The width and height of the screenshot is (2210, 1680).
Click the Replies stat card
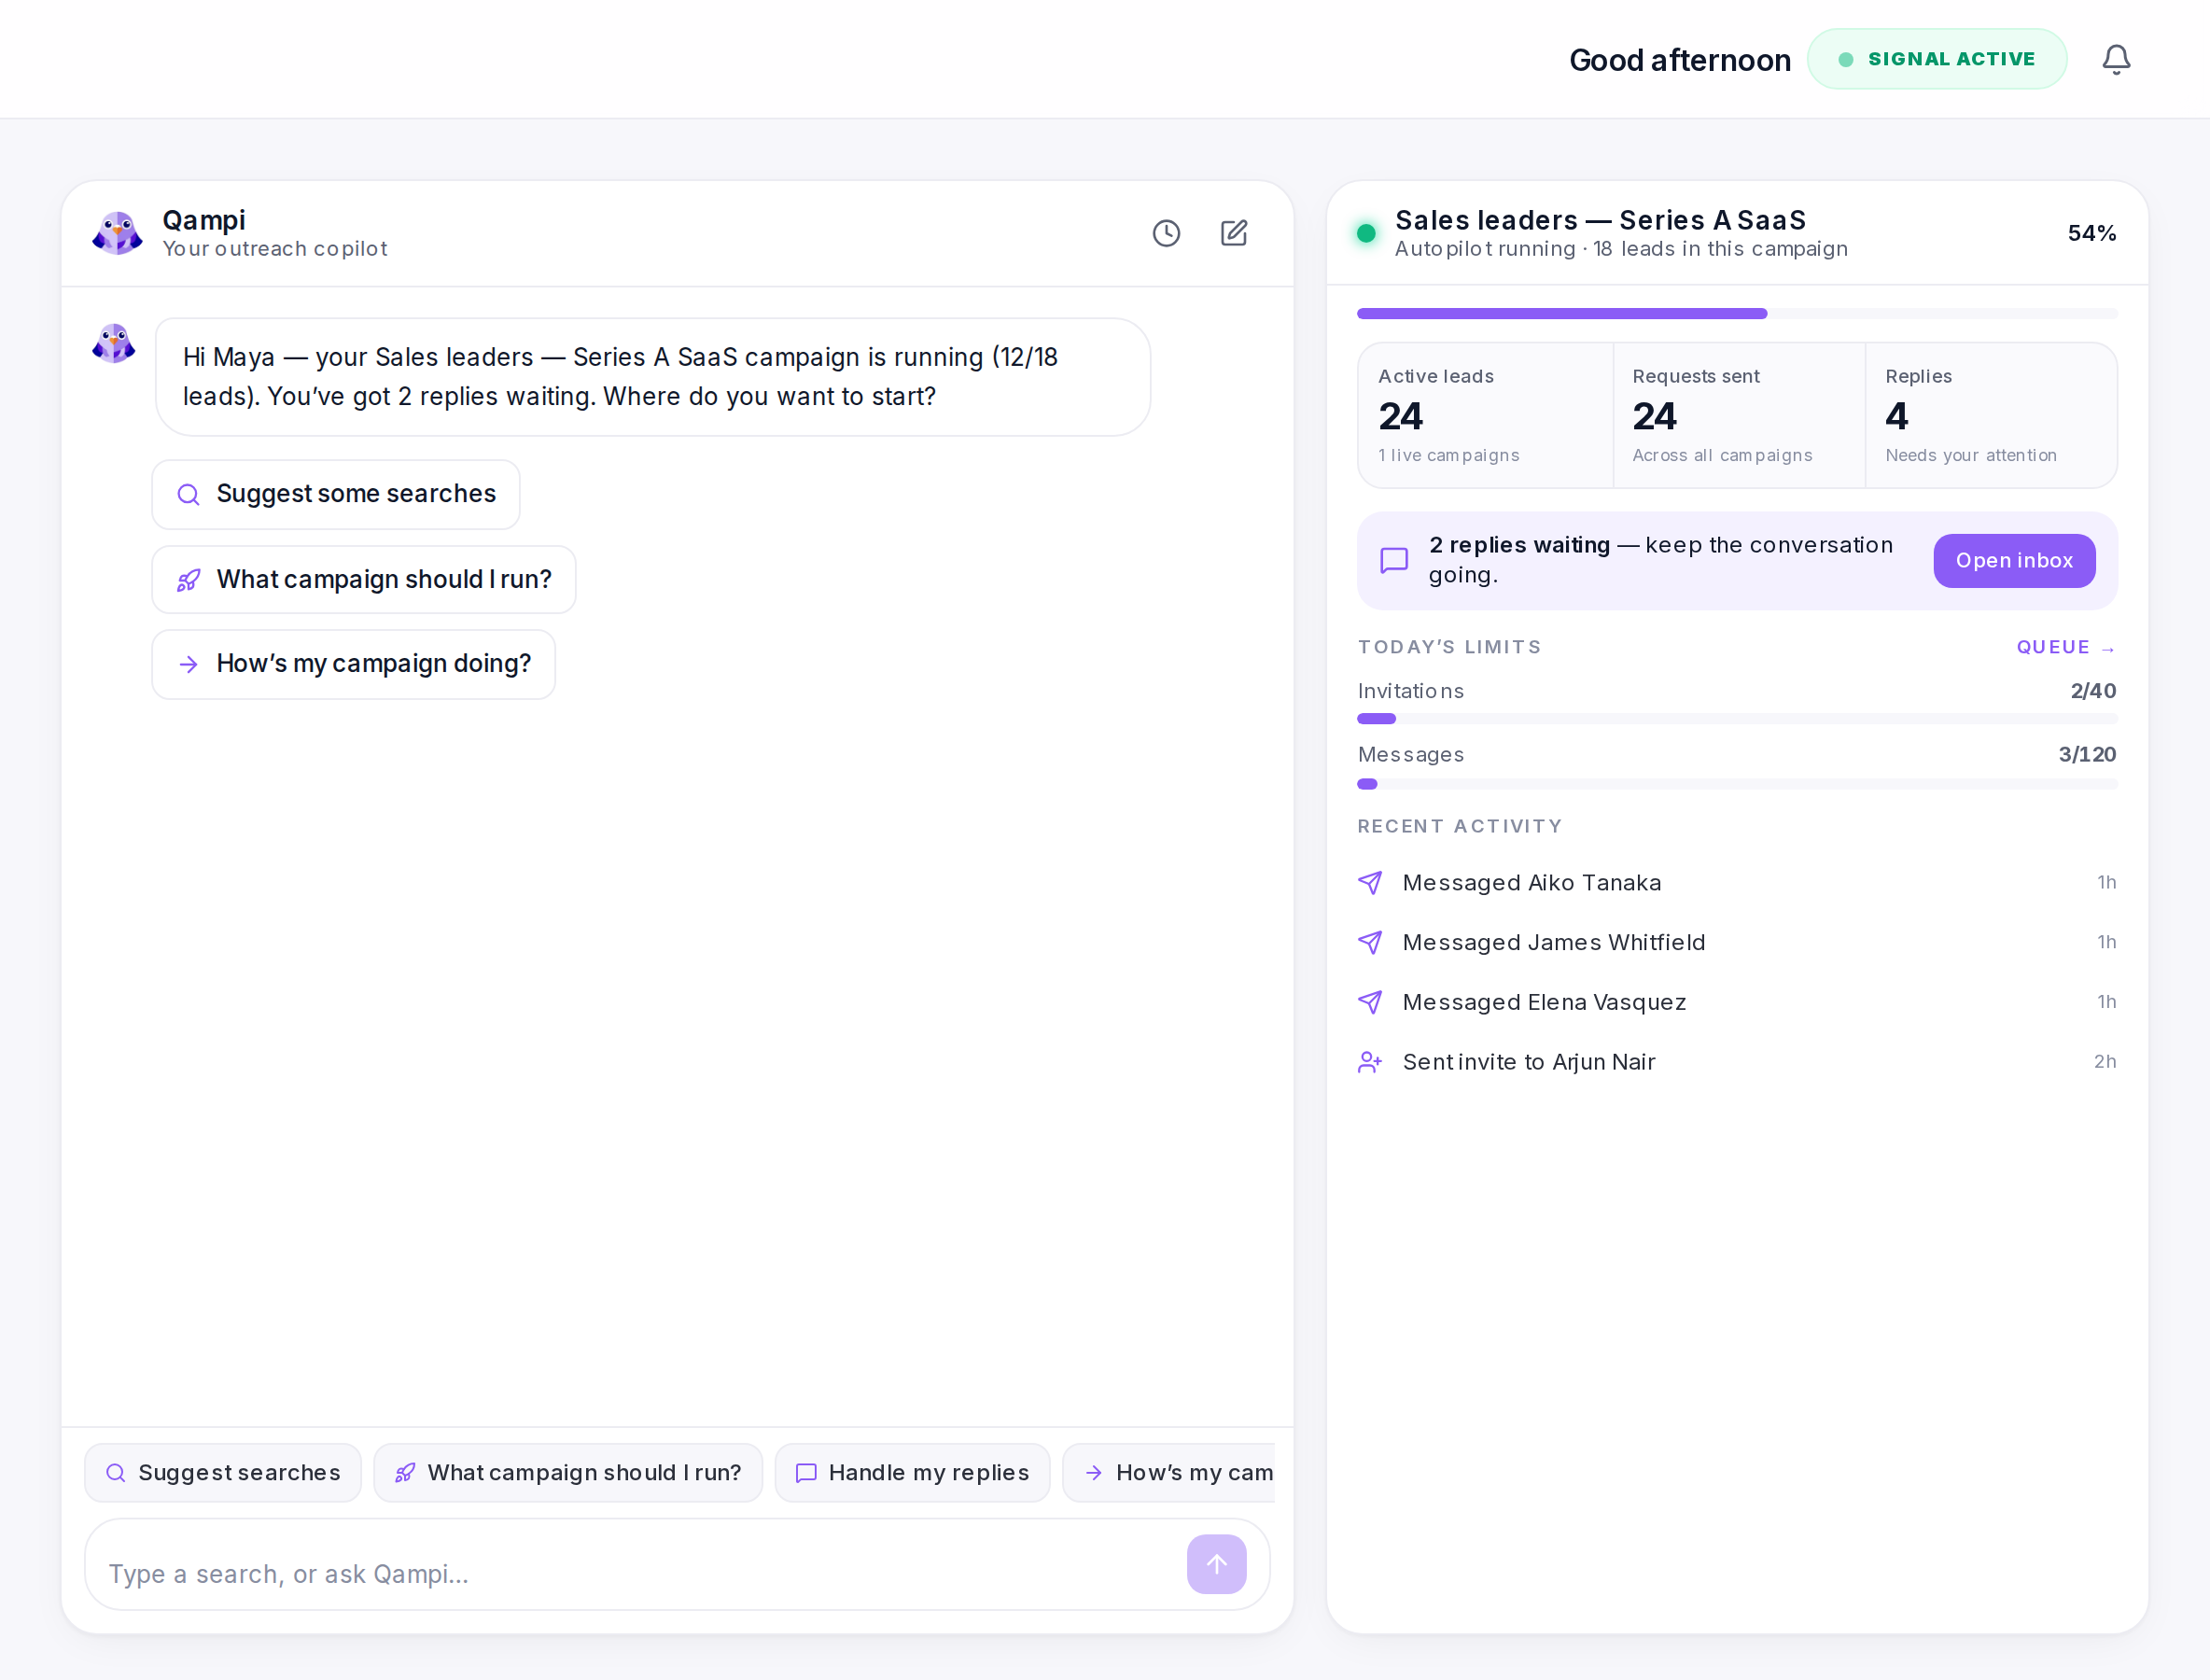tap(1991, 415)
